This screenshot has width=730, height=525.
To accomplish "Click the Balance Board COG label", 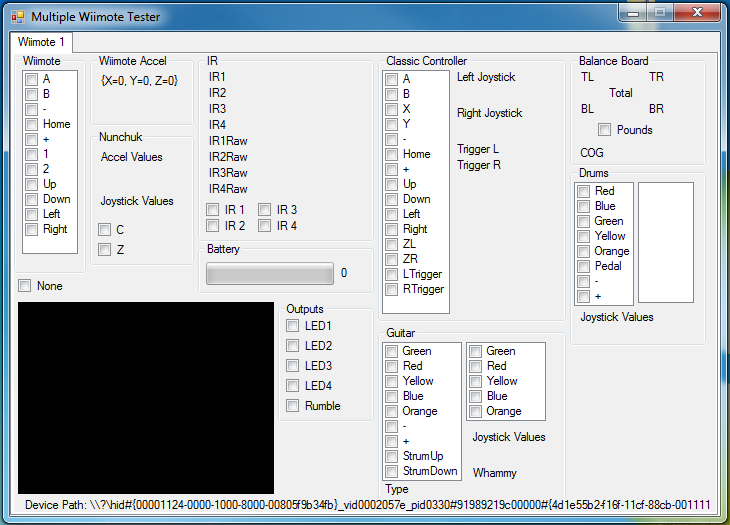I will 592,153.
